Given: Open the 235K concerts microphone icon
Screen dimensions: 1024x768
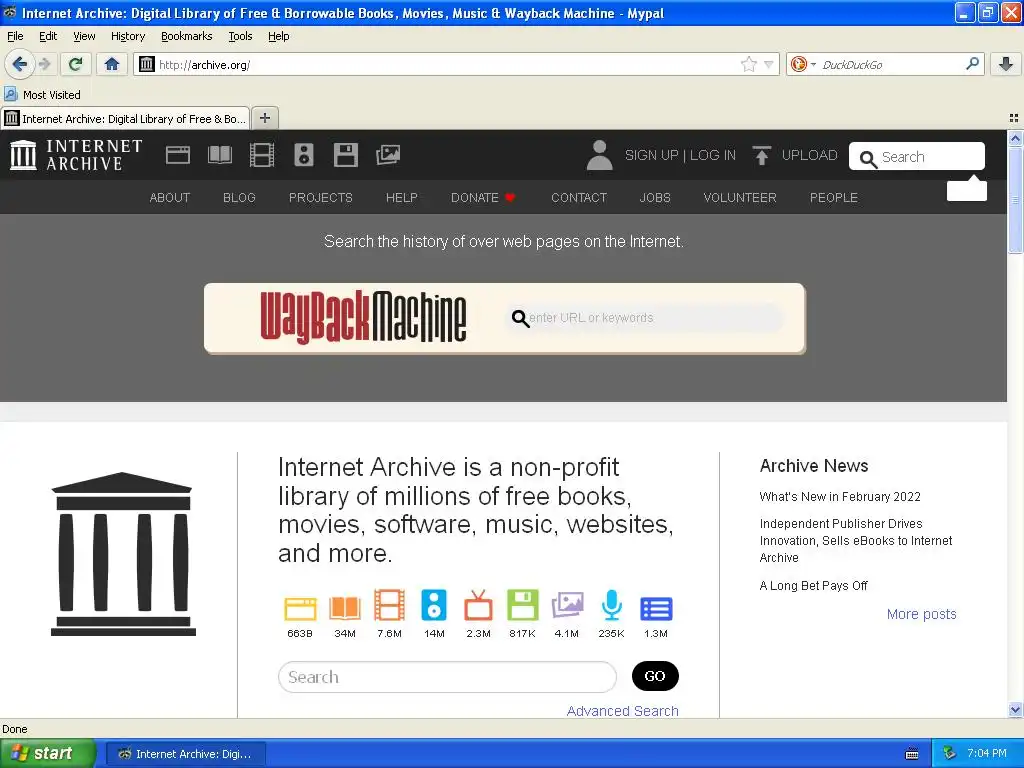Looking at the screenshot, I should pyautogui.click(x=611, y=605).
